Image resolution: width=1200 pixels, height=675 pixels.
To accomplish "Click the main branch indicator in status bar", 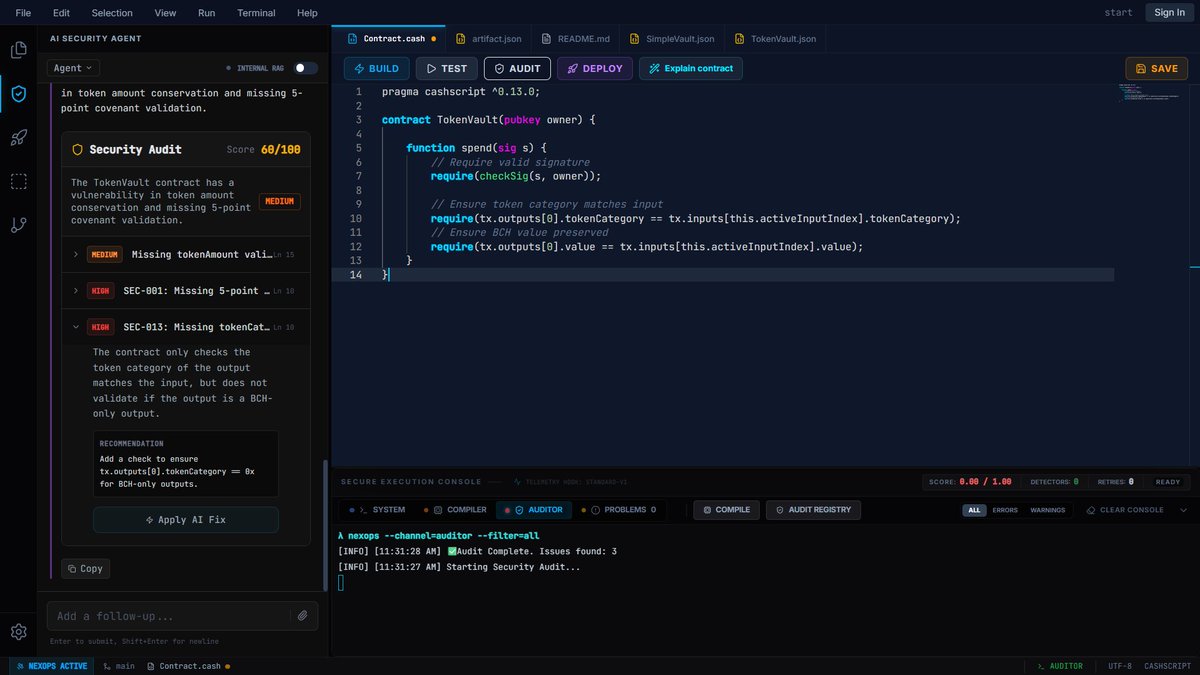I will [119, 666].
